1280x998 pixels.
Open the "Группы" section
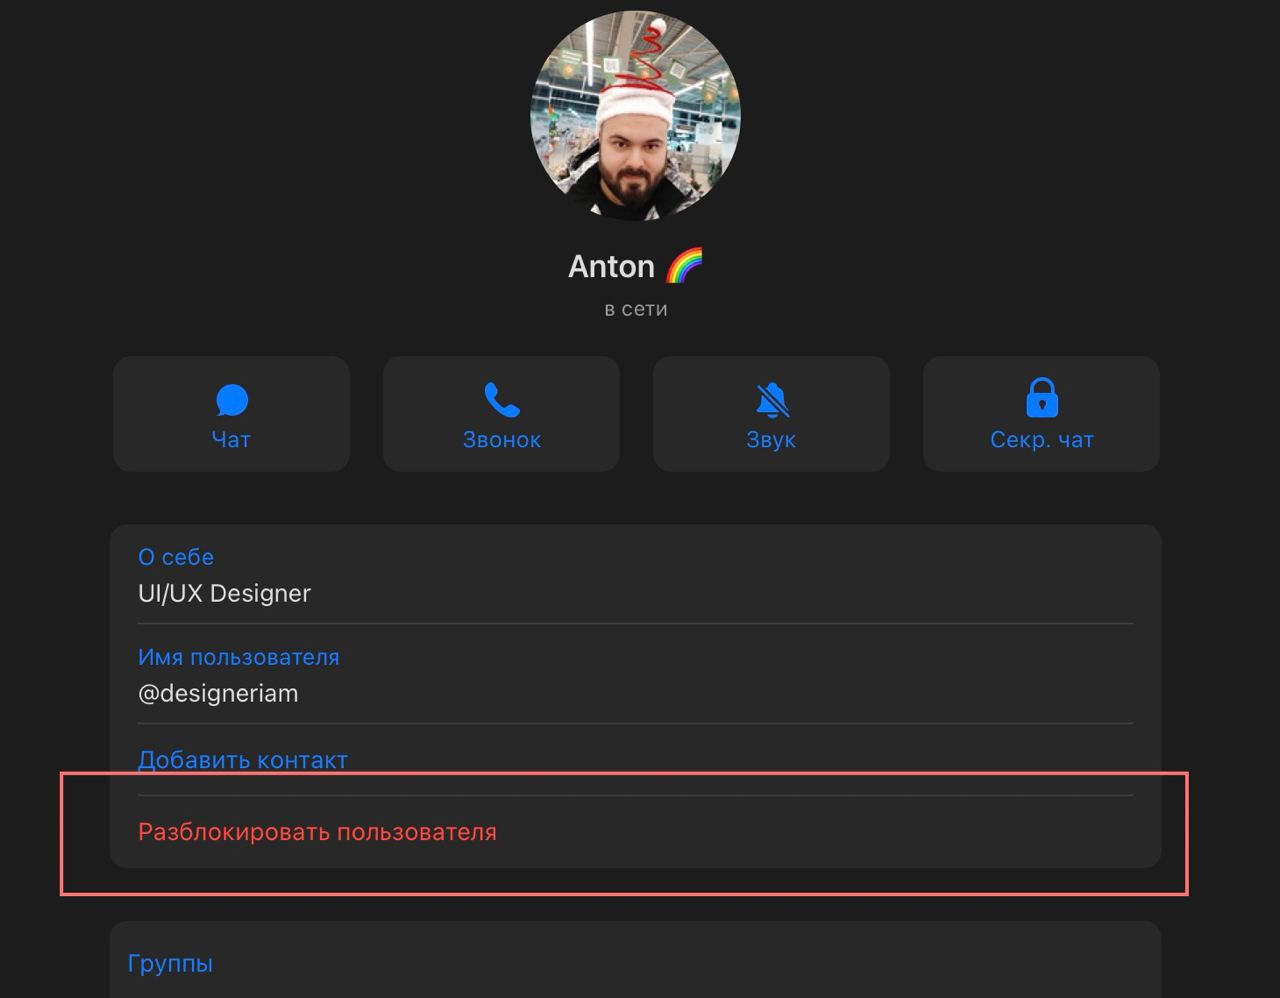pyautogui.click(x=170, y=964)
